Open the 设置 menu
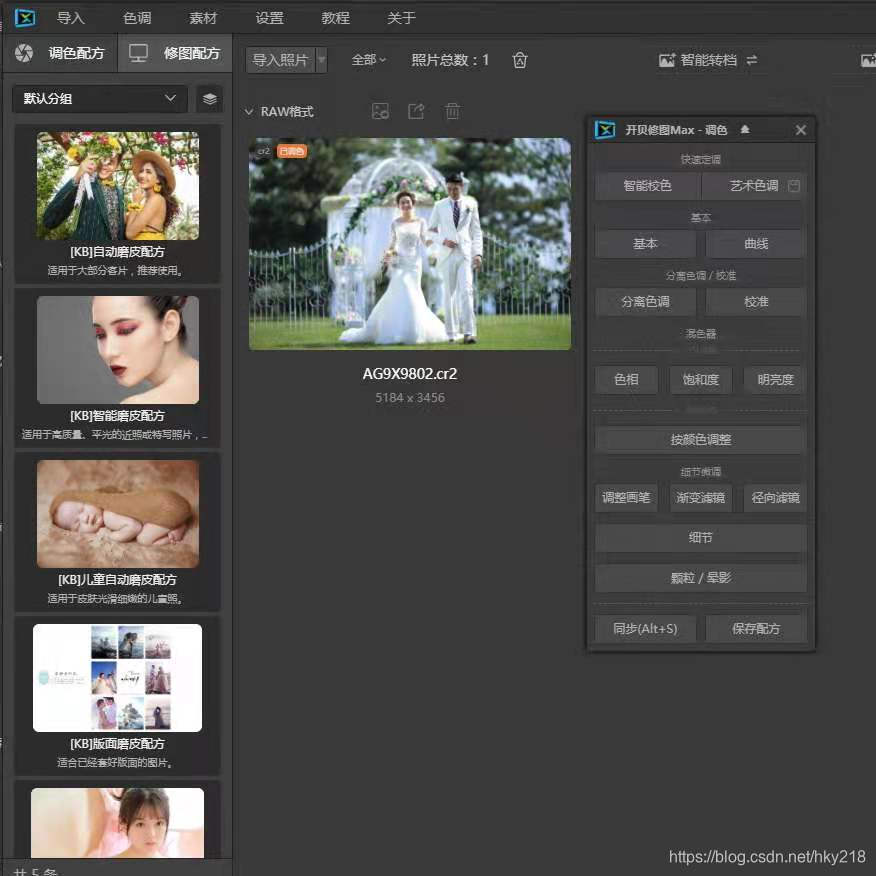The image size is (876, 876). click(269, 18)
